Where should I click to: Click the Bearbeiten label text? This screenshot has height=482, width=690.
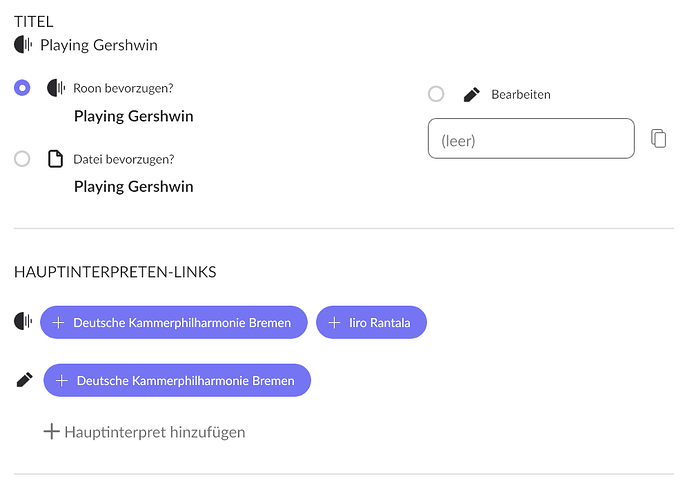[x=521, y=95]
